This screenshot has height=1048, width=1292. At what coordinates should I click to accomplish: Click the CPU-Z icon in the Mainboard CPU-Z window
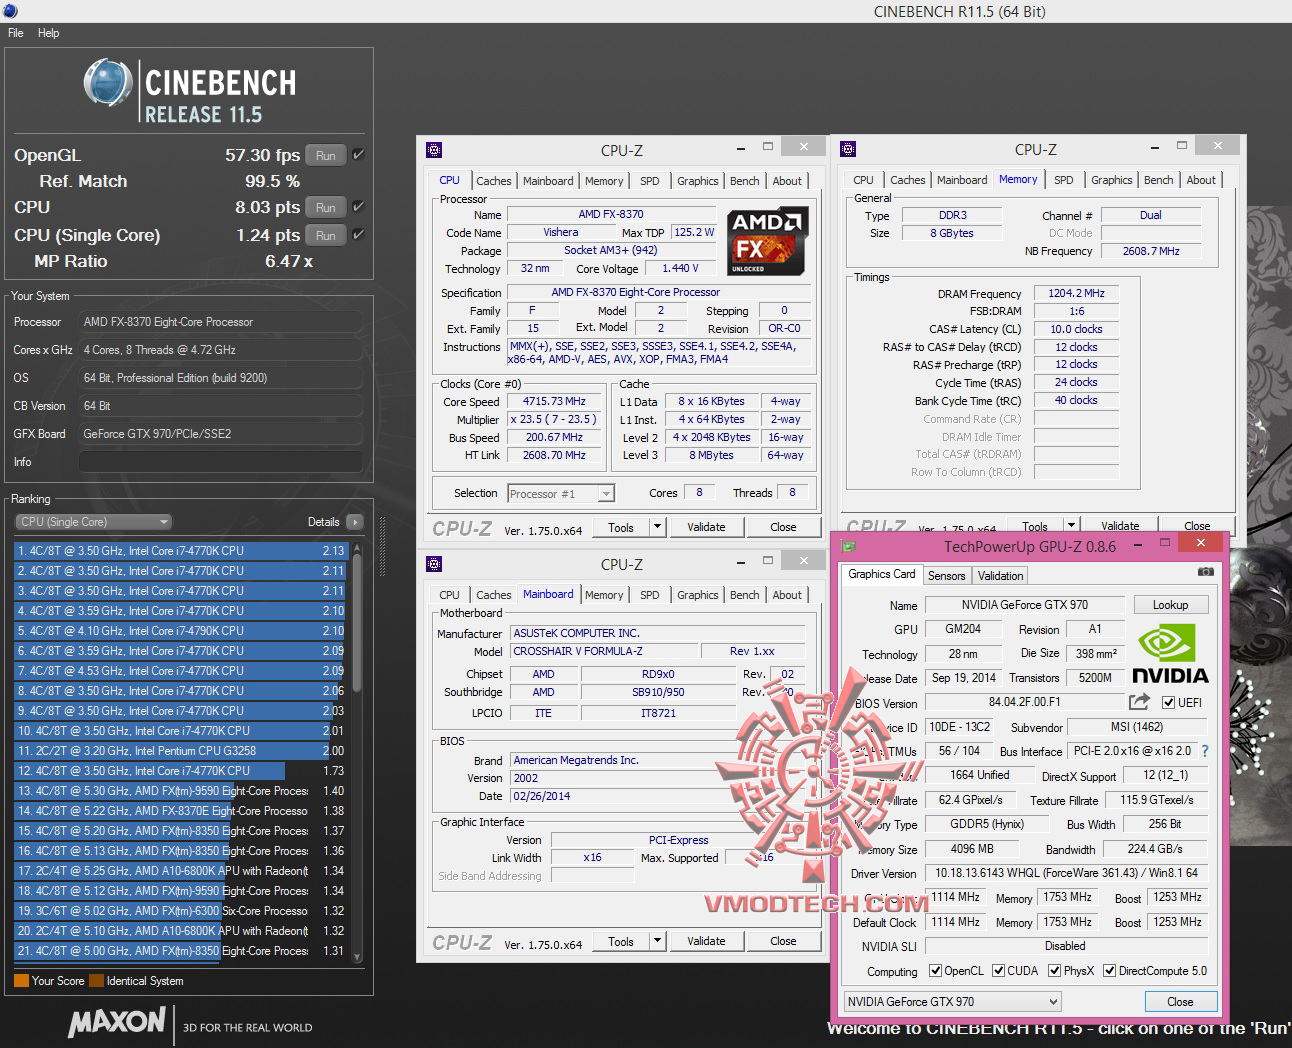tap(434, 564)
